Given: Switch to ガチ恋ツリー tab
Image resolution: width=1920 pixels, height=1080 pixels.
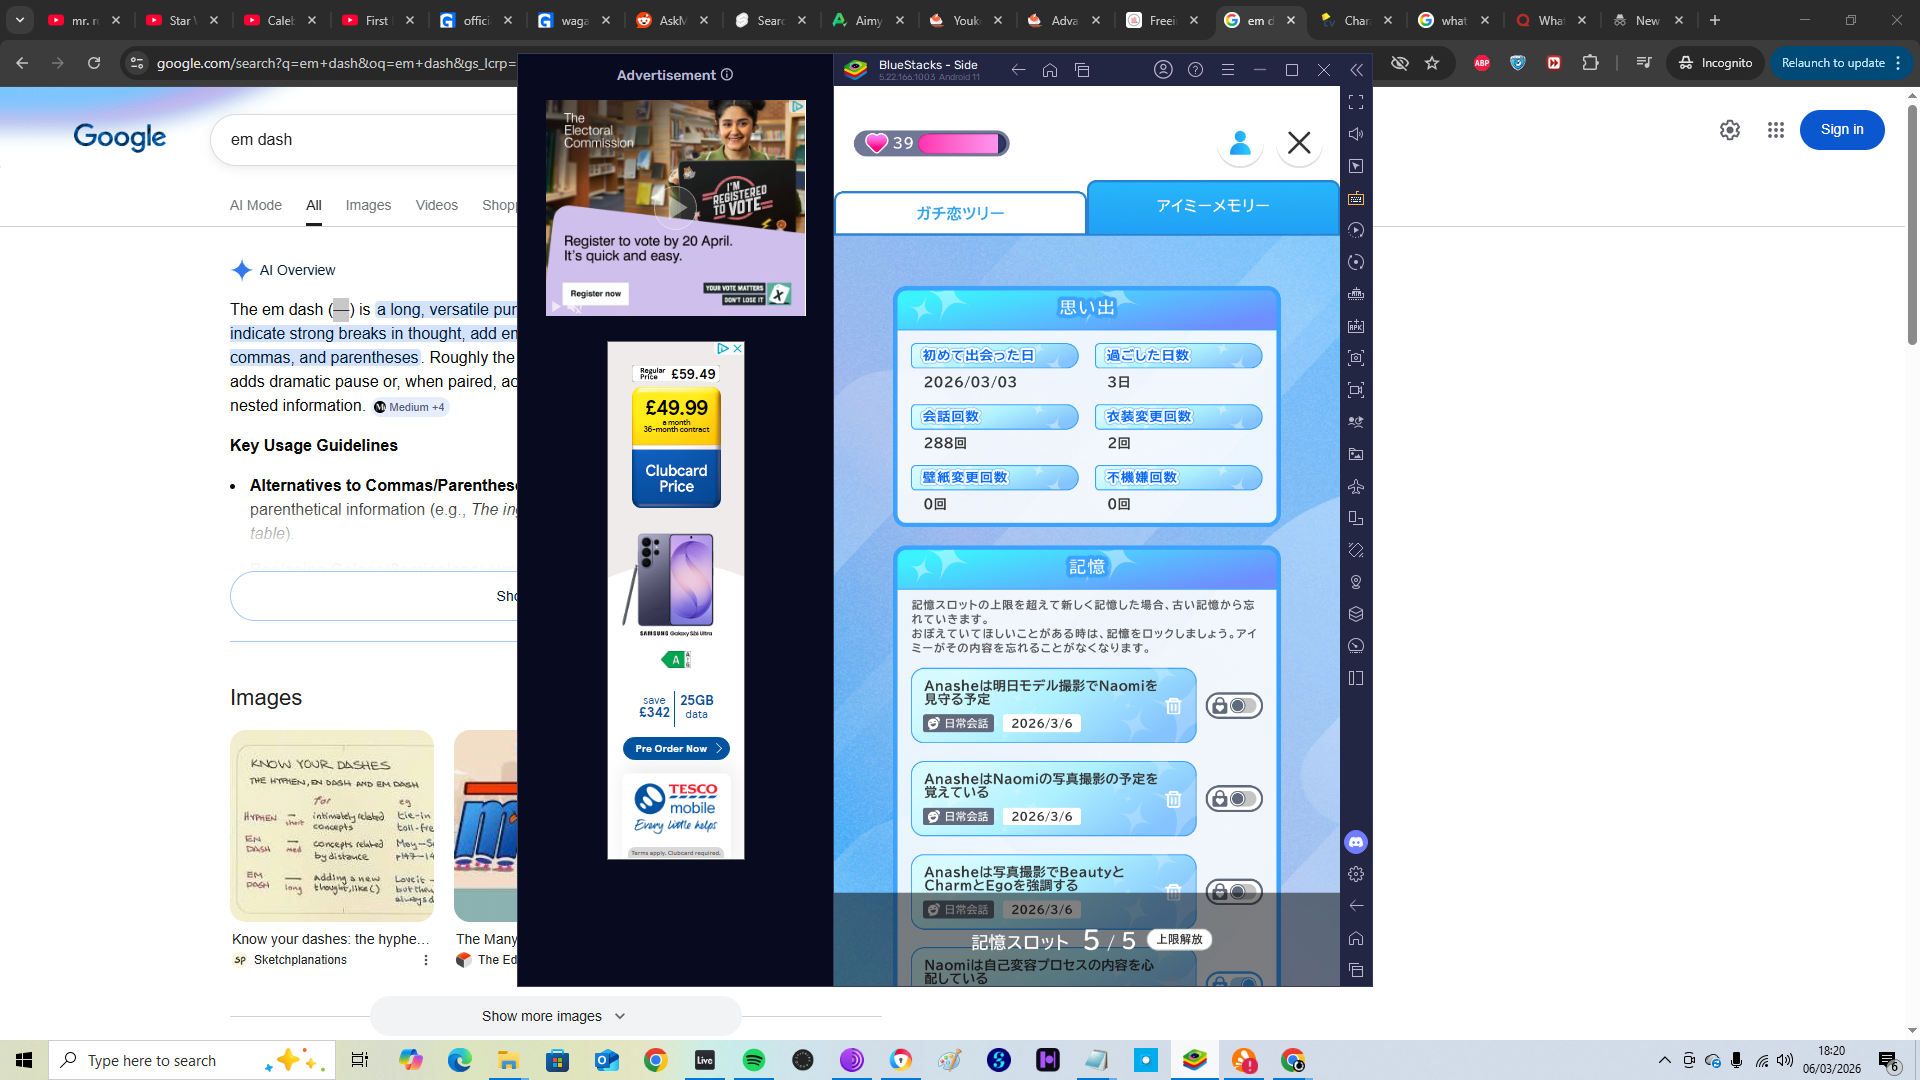Looking at the screenshot, I should coord(960,213).
